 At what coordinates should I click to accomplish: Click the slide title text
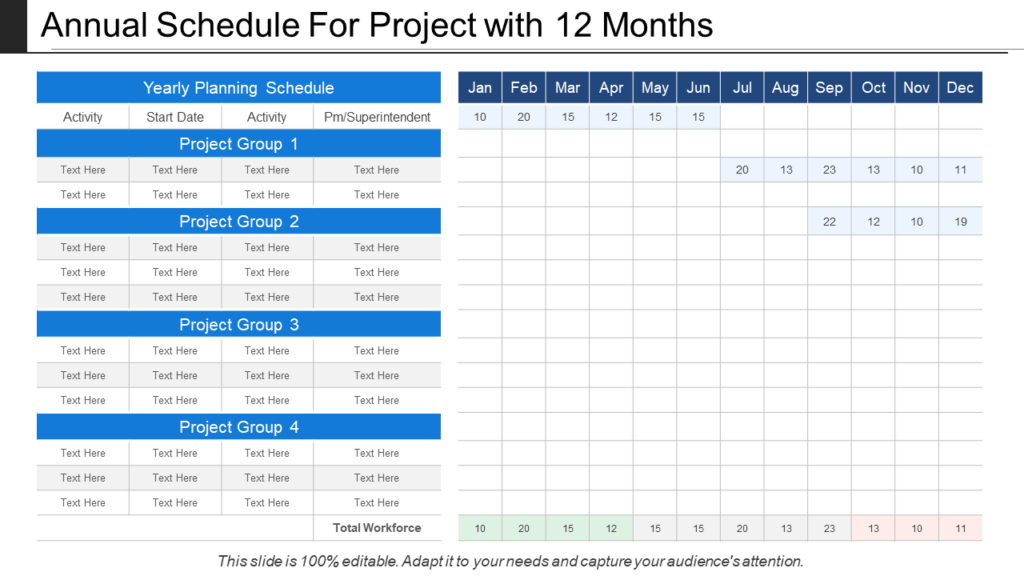(x=377, y=25)
